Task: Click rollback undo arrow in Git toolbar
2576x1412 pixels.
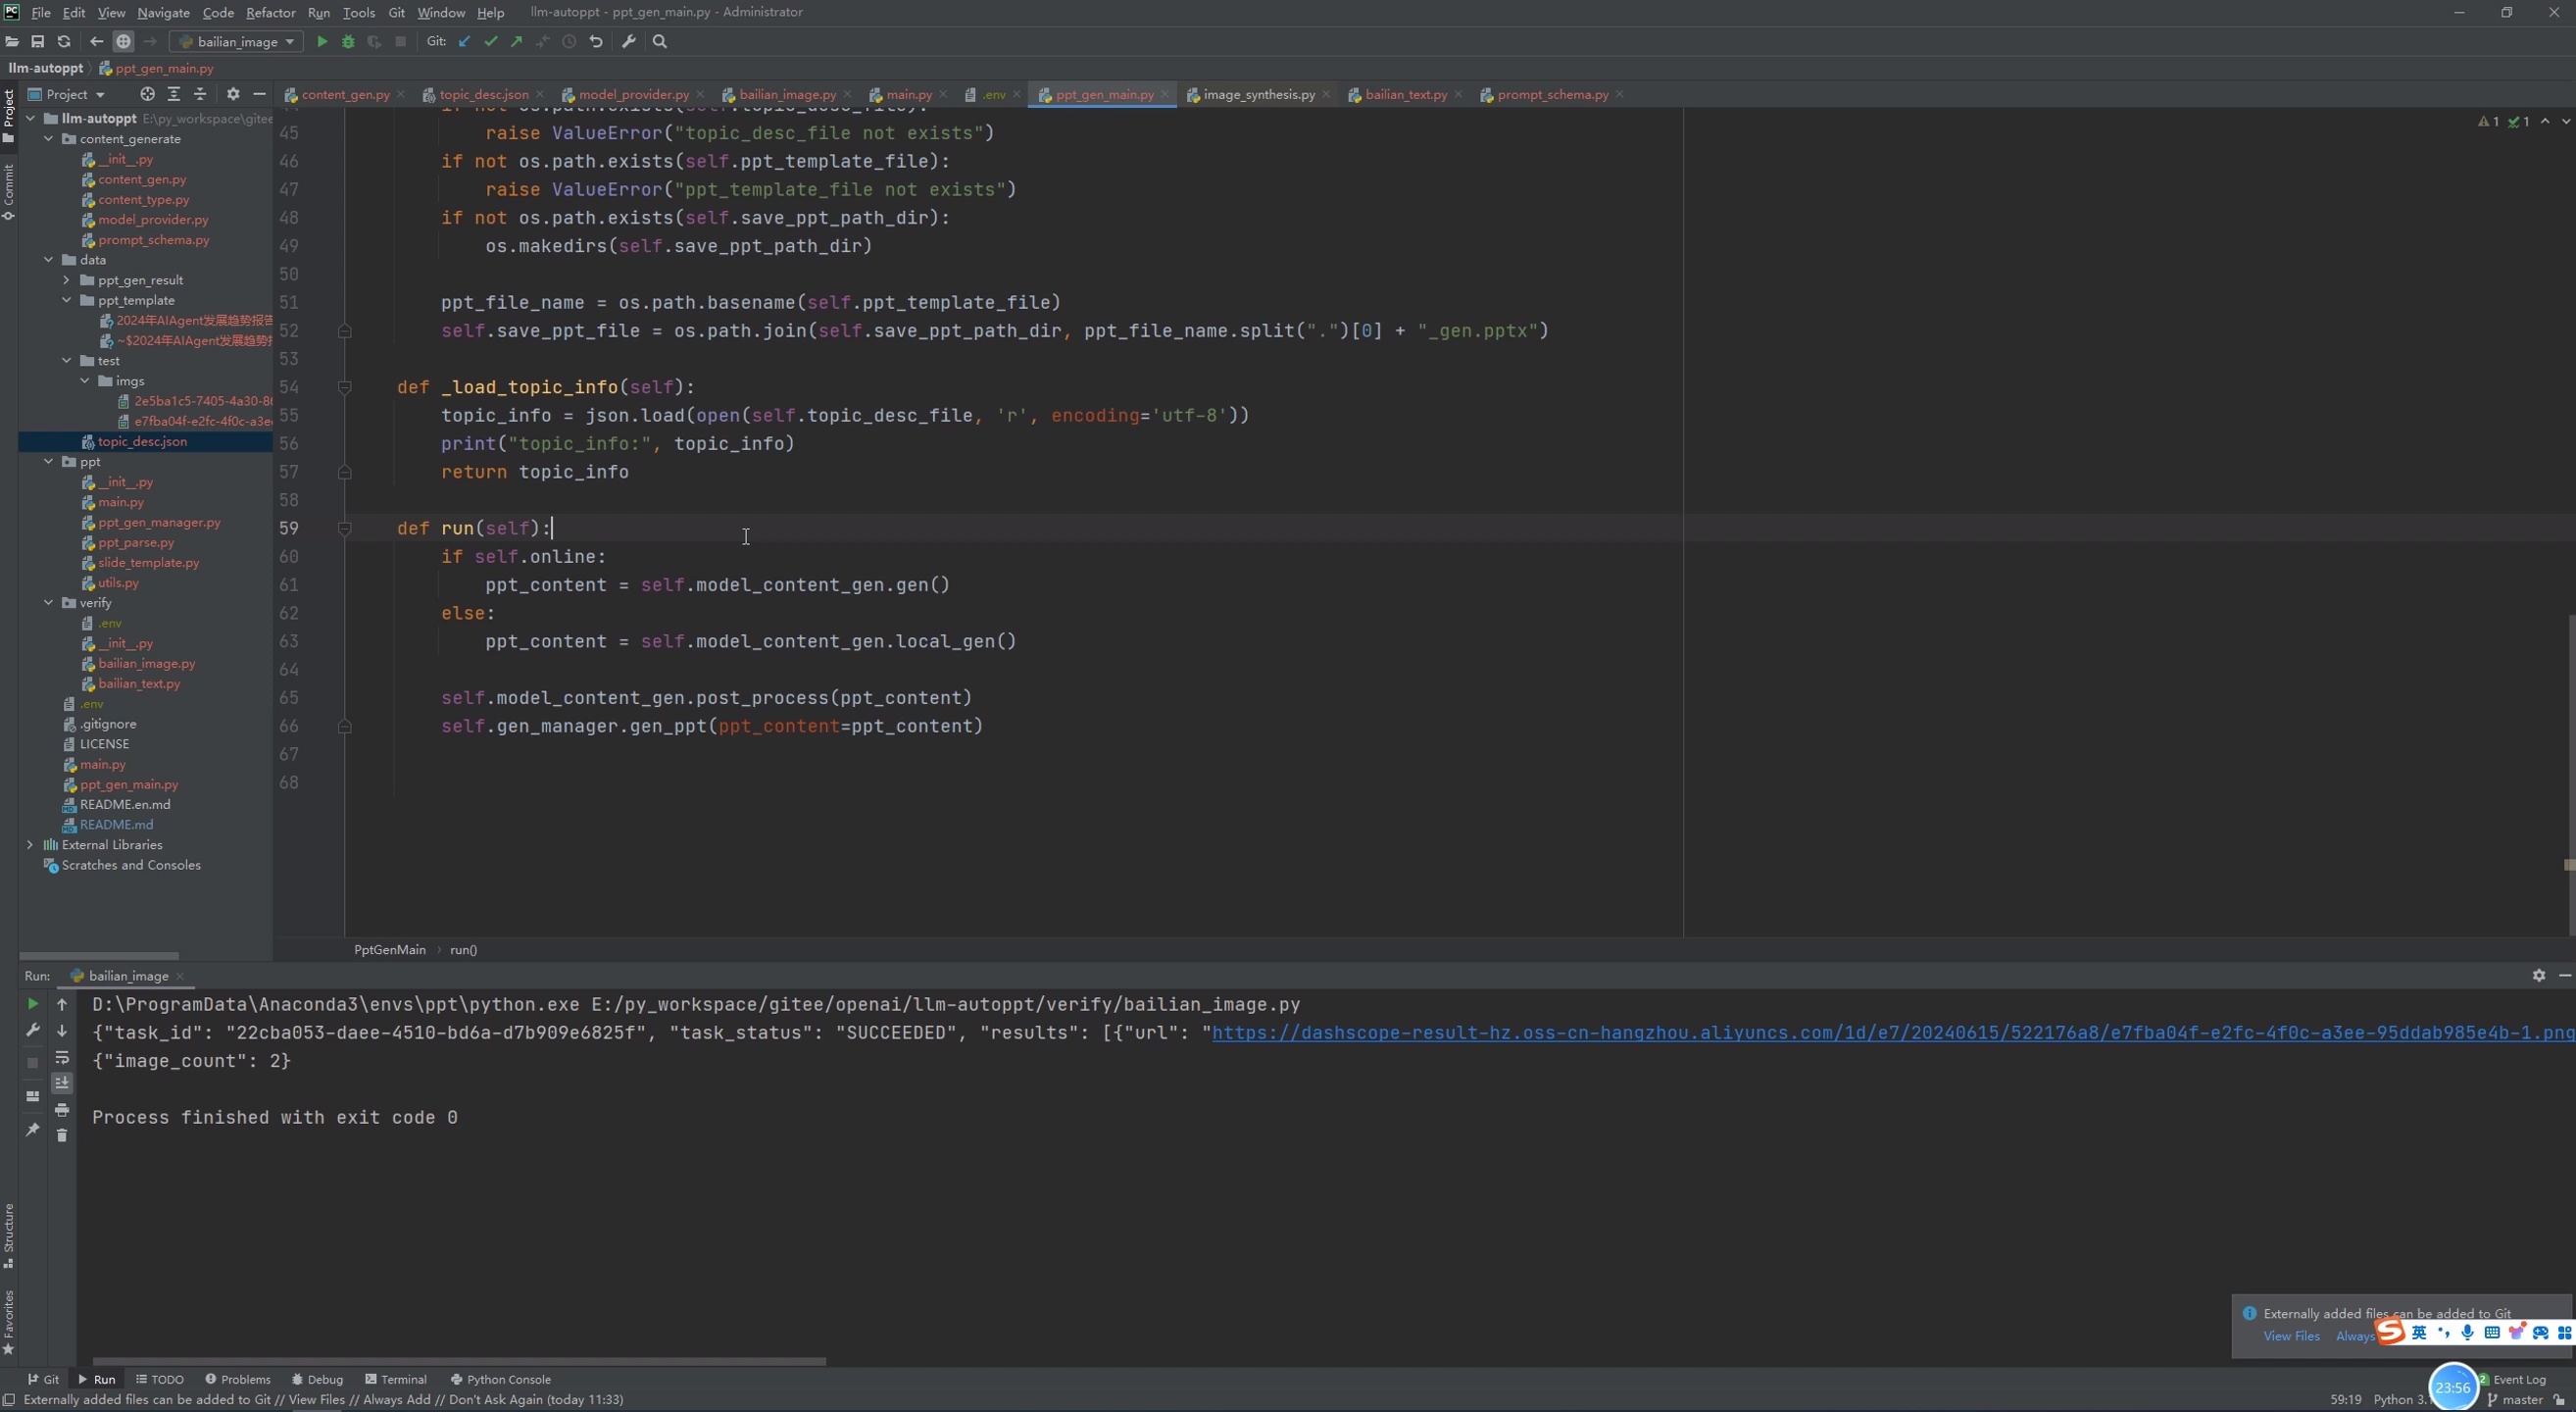Action: click(596, 42)
